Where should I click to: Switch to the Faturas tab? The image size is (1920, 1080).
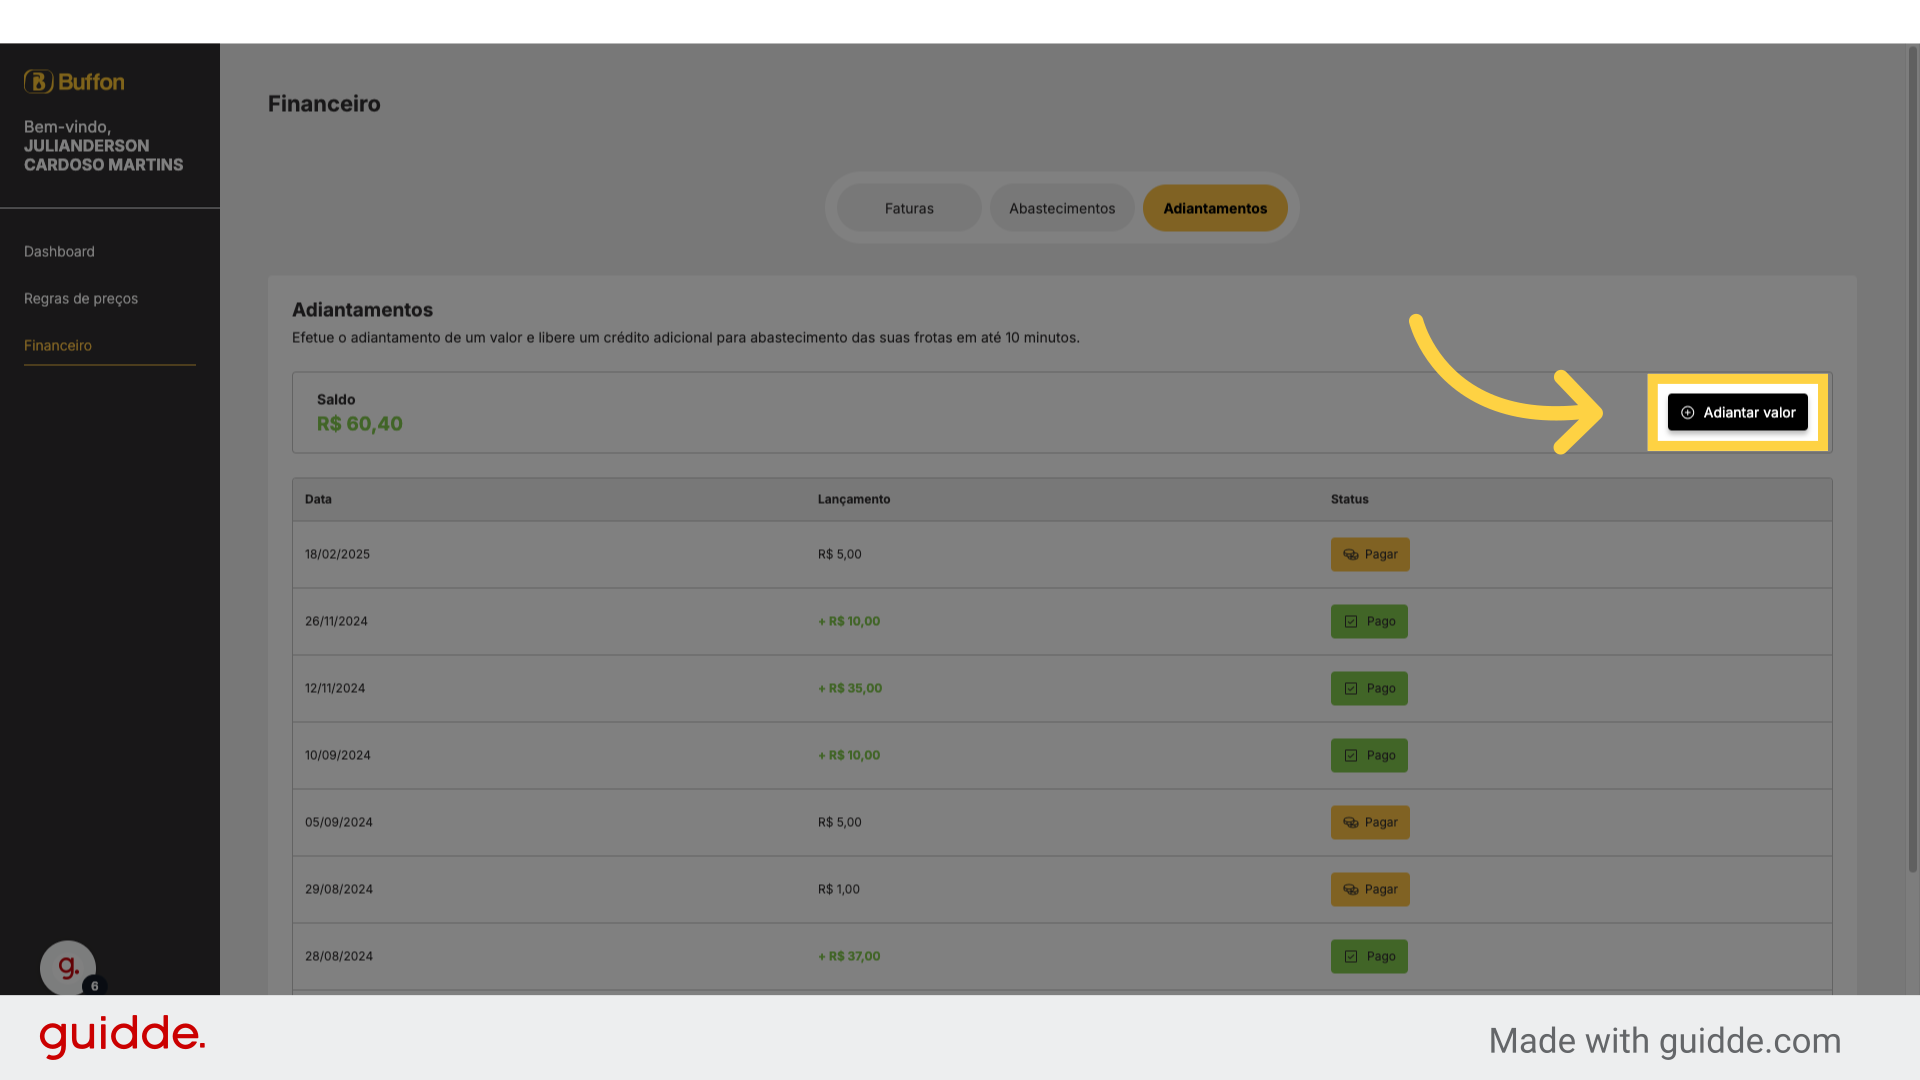909,208
